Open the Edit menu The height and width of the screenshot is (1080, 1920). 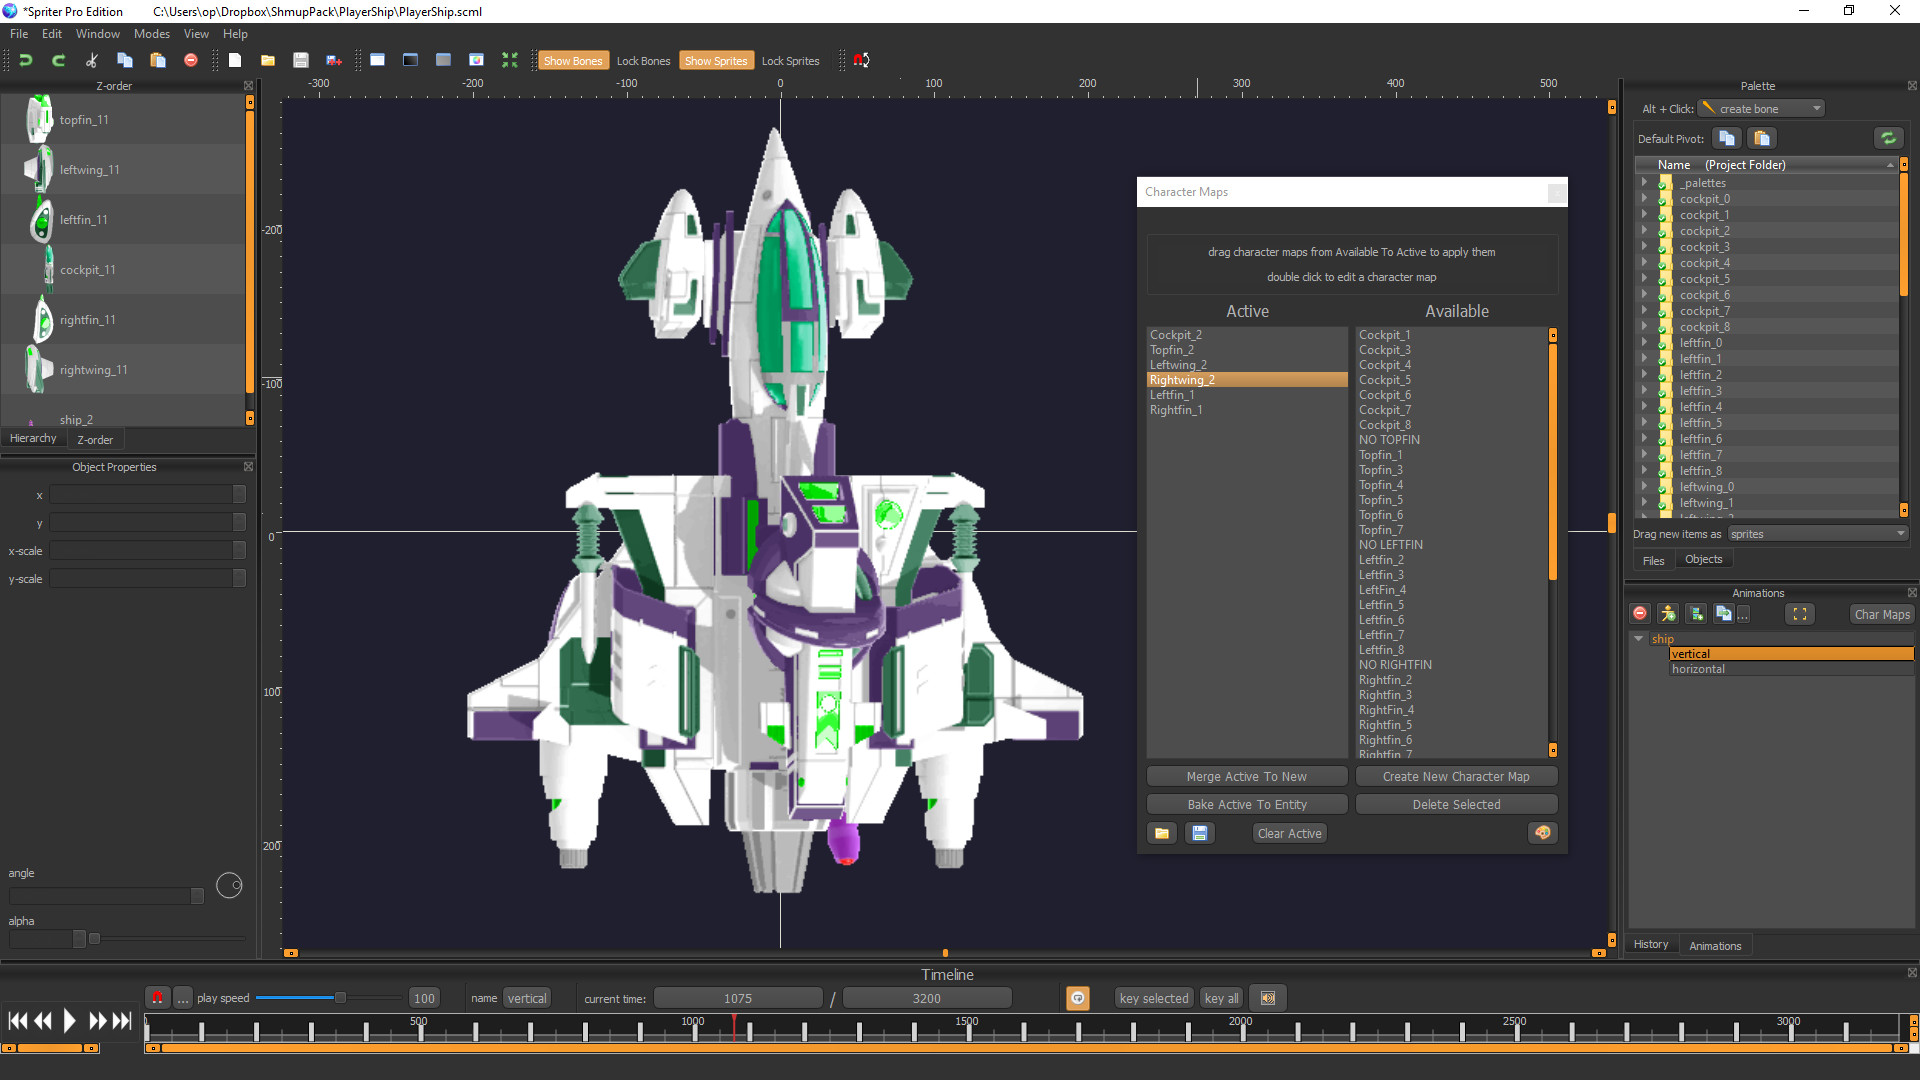coord(51,33)
